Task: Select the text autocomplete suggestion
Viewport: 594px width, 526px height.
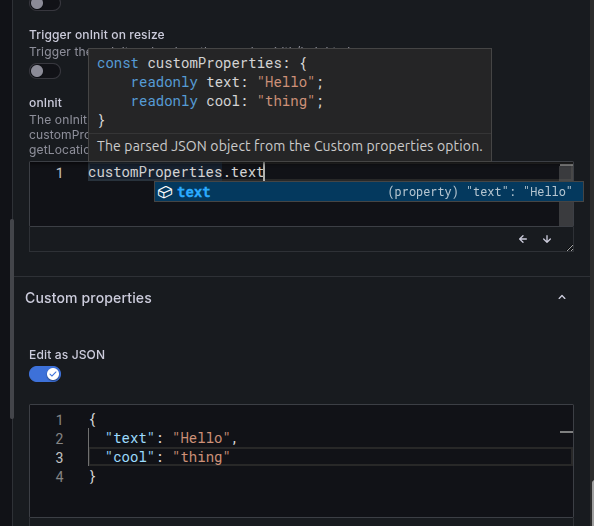Action: click(369, 192)
